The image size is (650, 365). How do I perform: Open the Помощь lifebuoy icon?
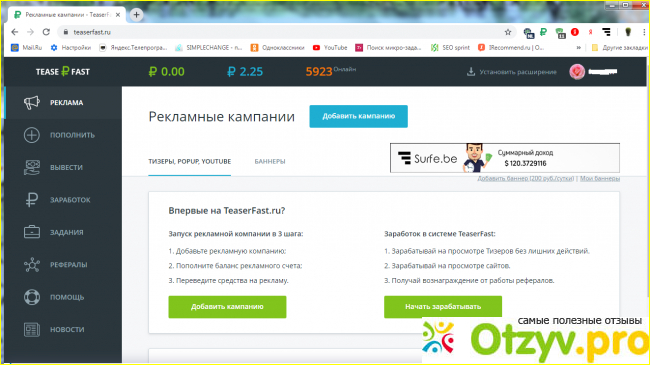(32, 297)
